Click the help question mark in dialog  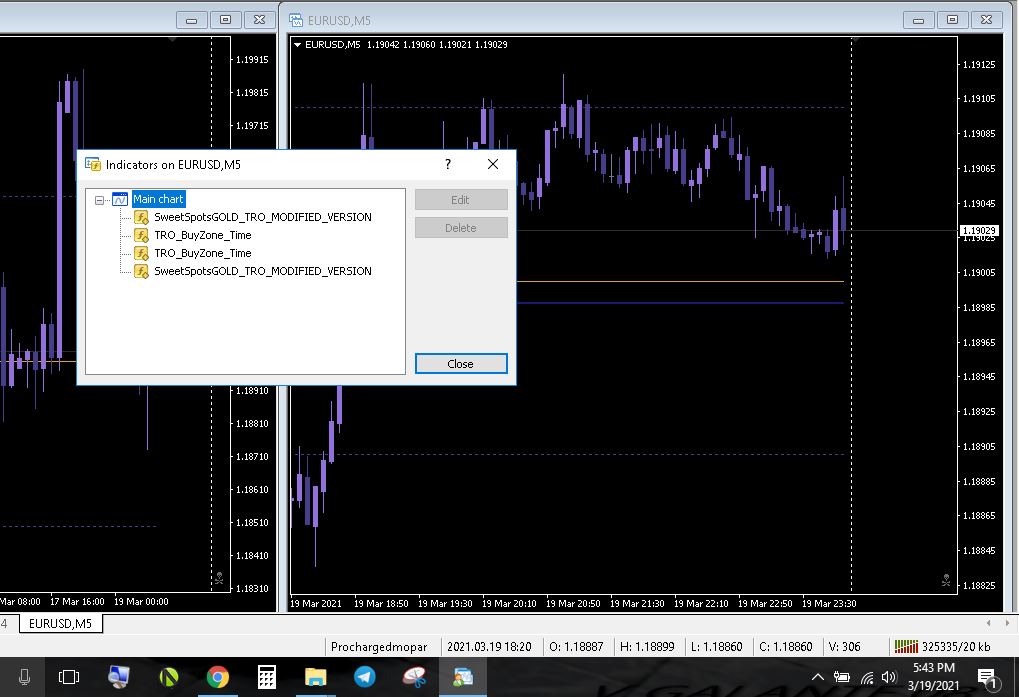click(448, 164)
